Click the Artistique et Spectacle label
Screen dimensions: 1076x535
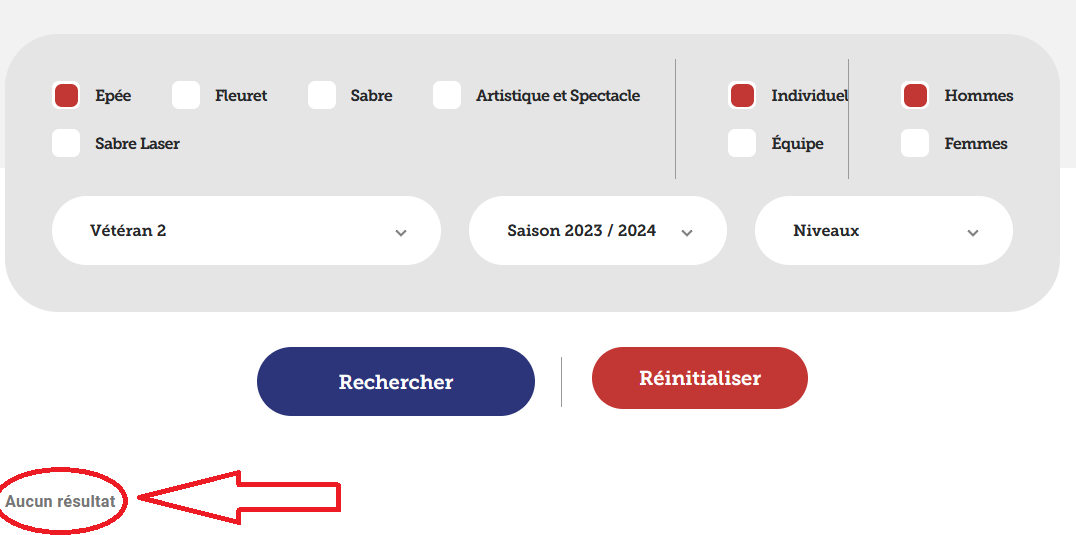click(558, 96)
